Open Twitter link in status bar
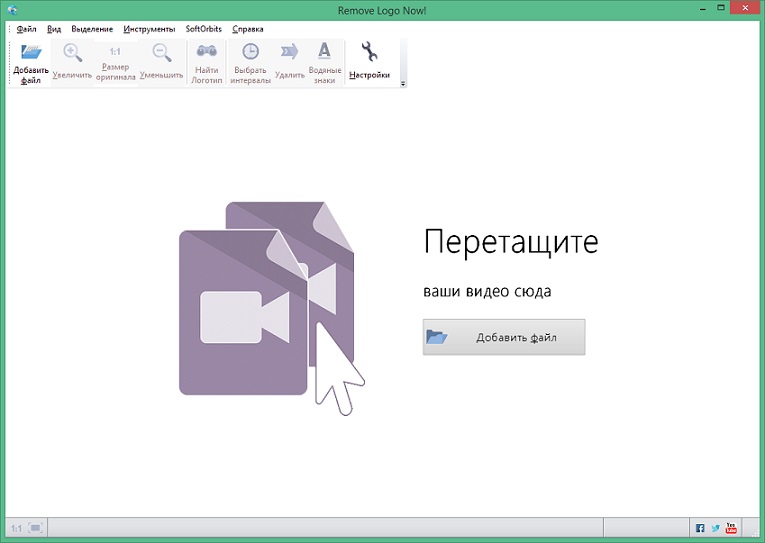 [716, 528]
